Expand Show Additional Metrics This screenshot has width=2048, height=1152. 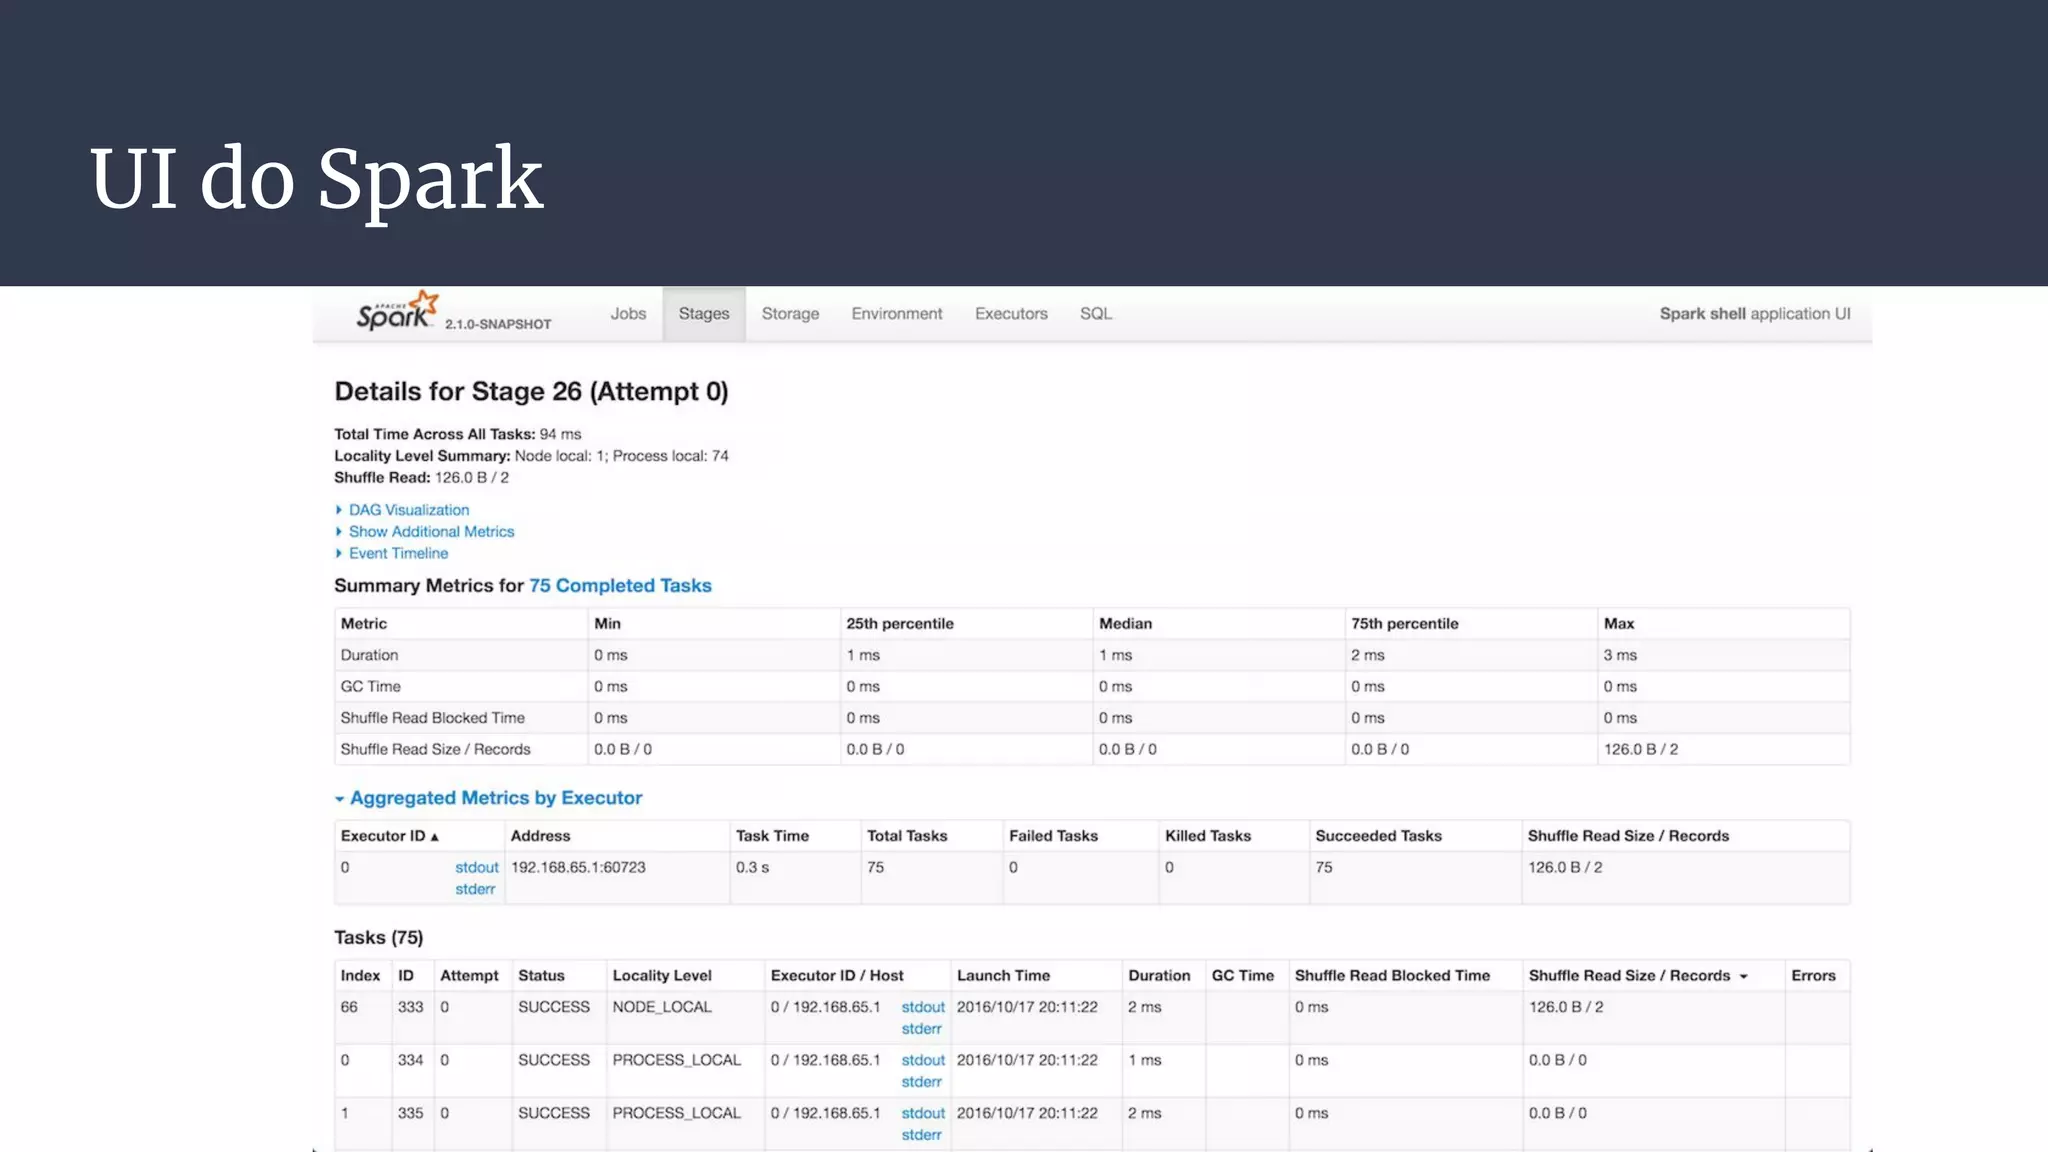click(x=431, y=532)
